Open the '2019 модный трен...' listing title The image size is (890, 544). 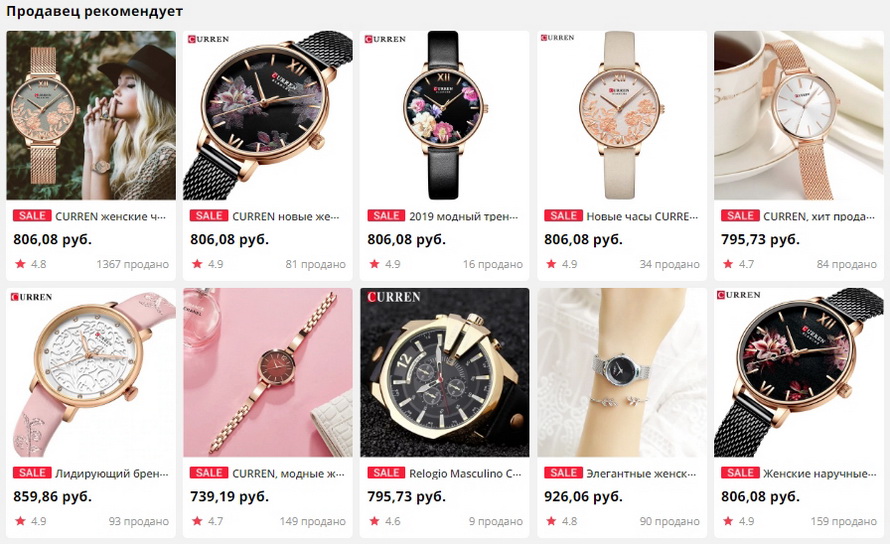(464, 216)
